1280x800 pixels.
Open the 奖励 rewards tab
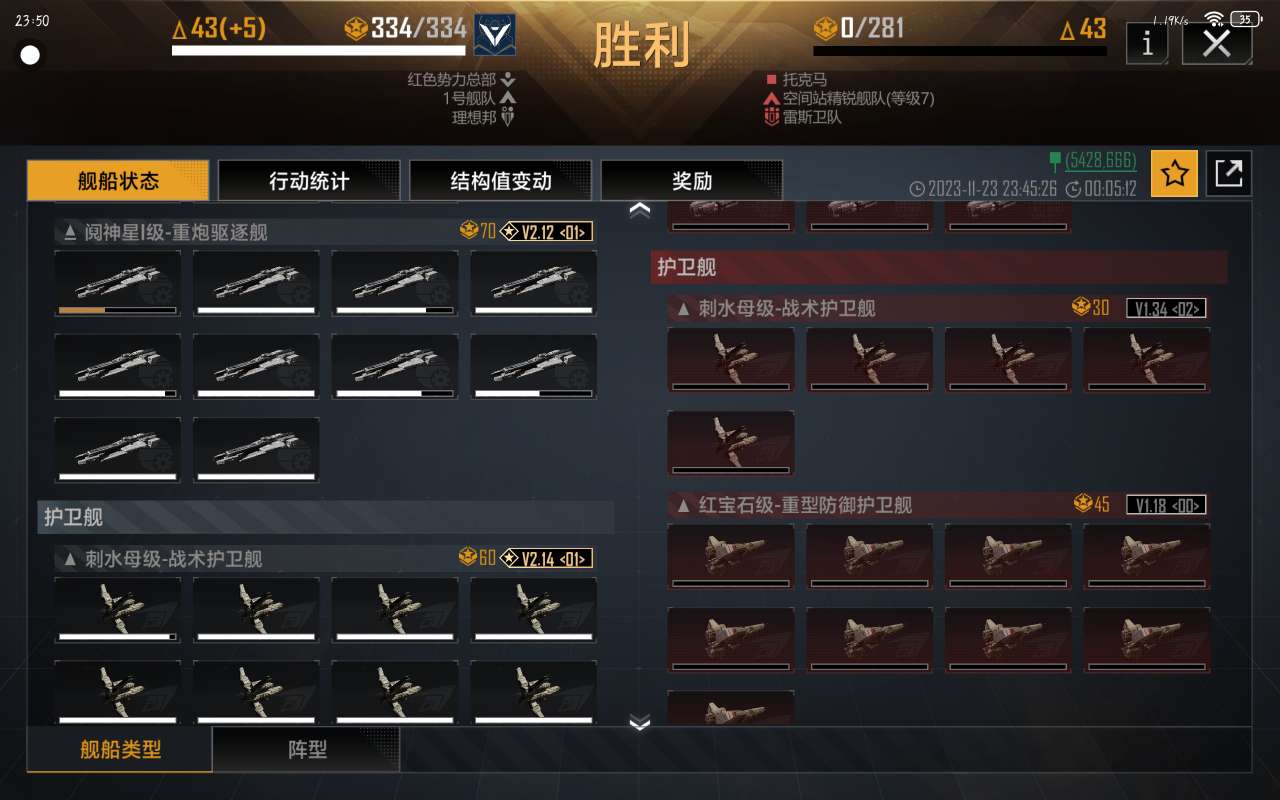tap(692, 181)
